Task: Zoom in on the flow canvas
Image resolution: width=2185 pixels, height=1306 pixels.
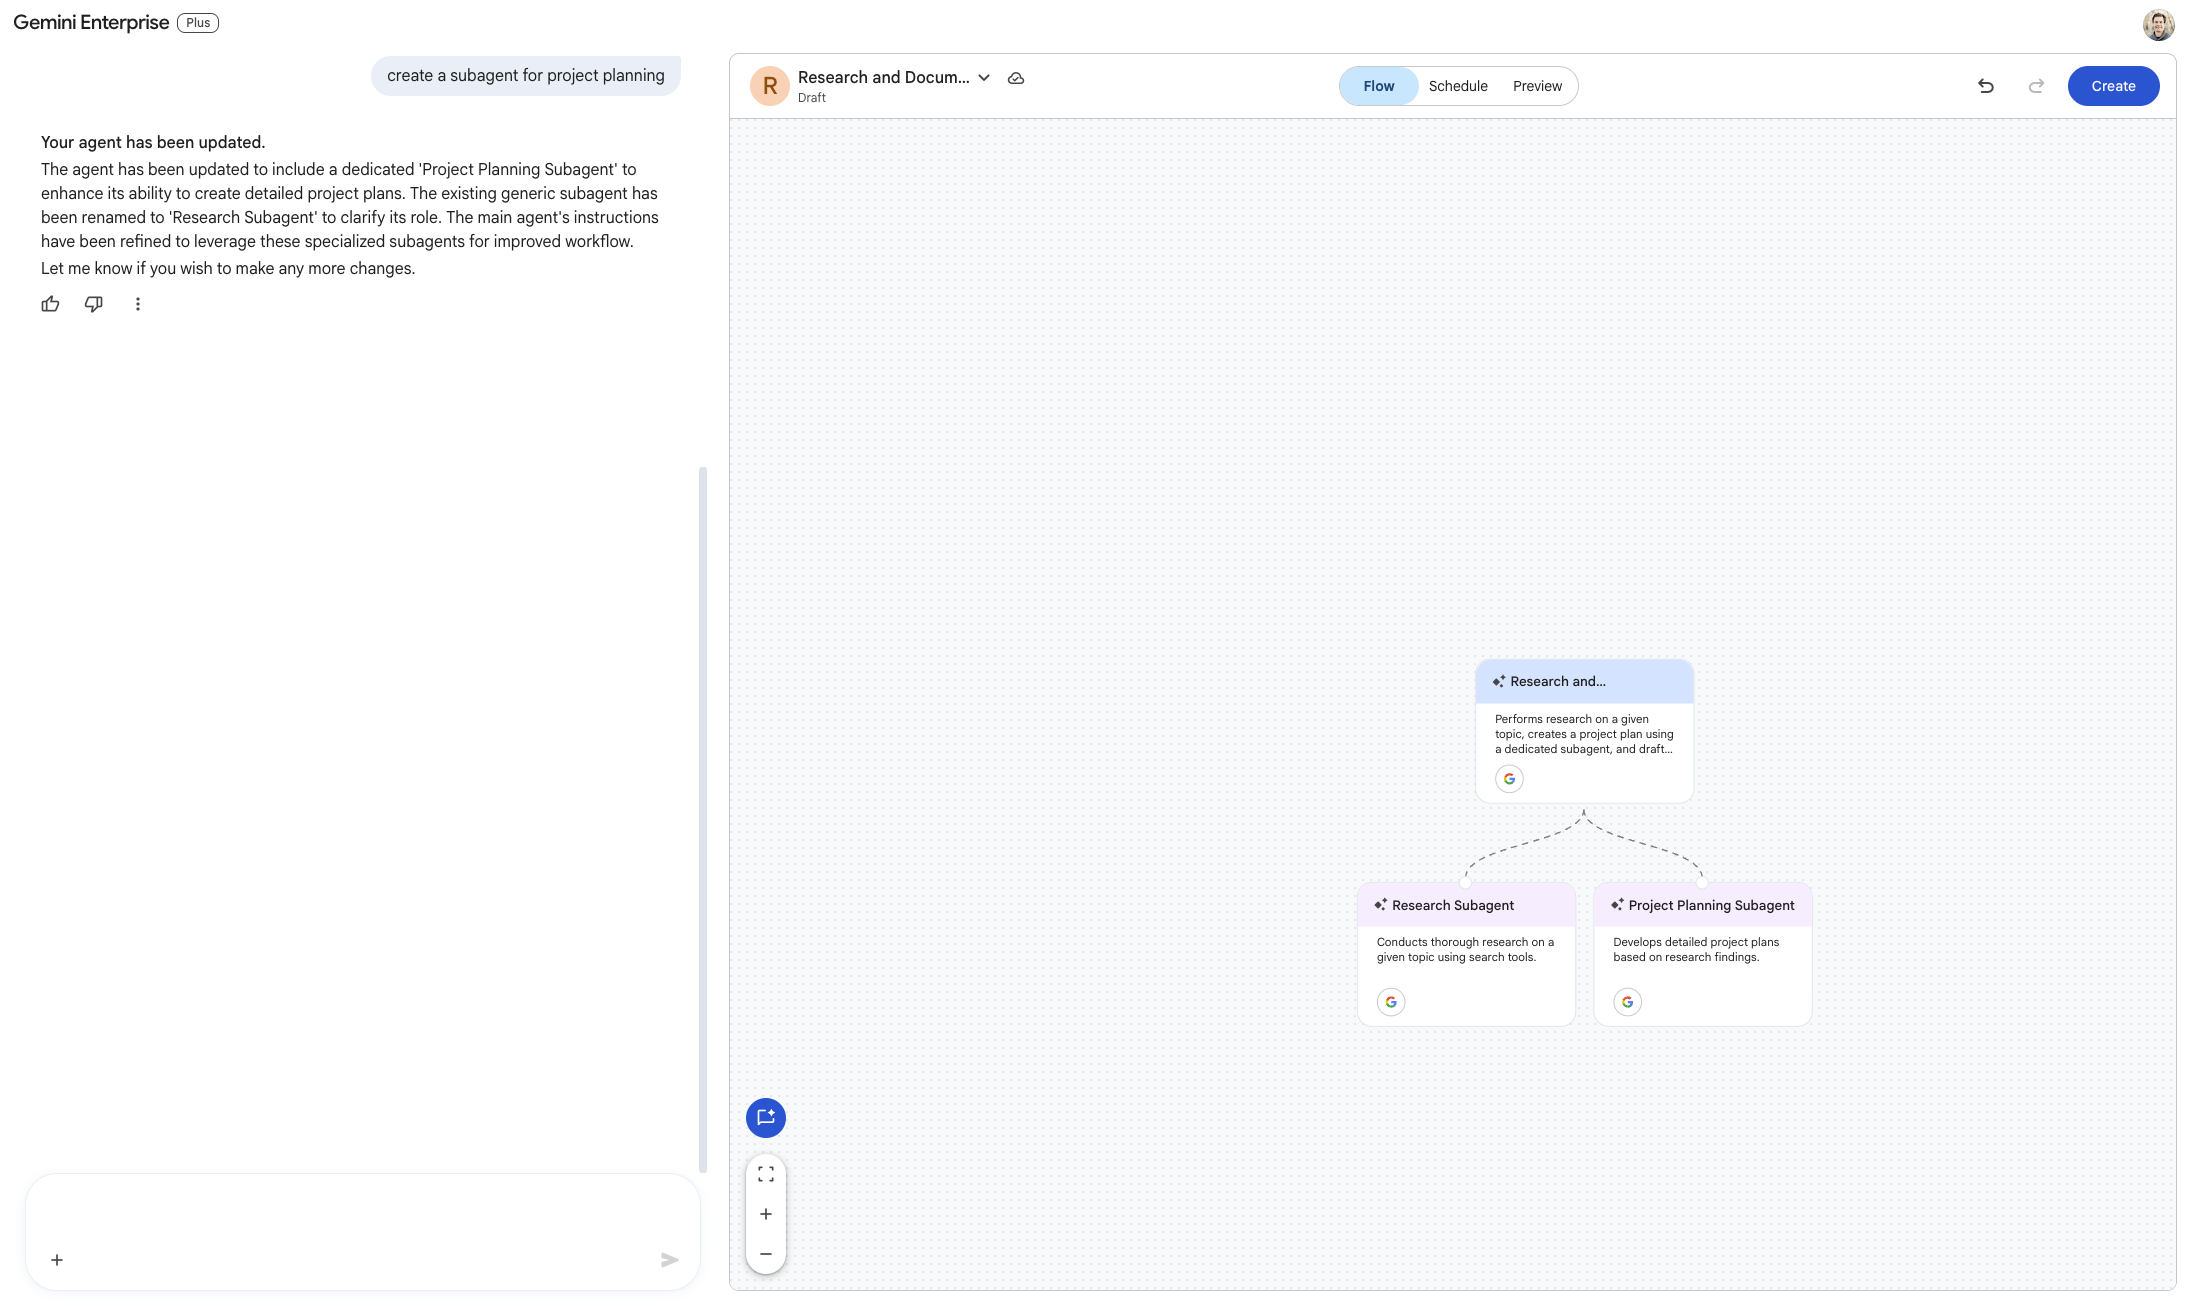Action: coord(766,1214)
